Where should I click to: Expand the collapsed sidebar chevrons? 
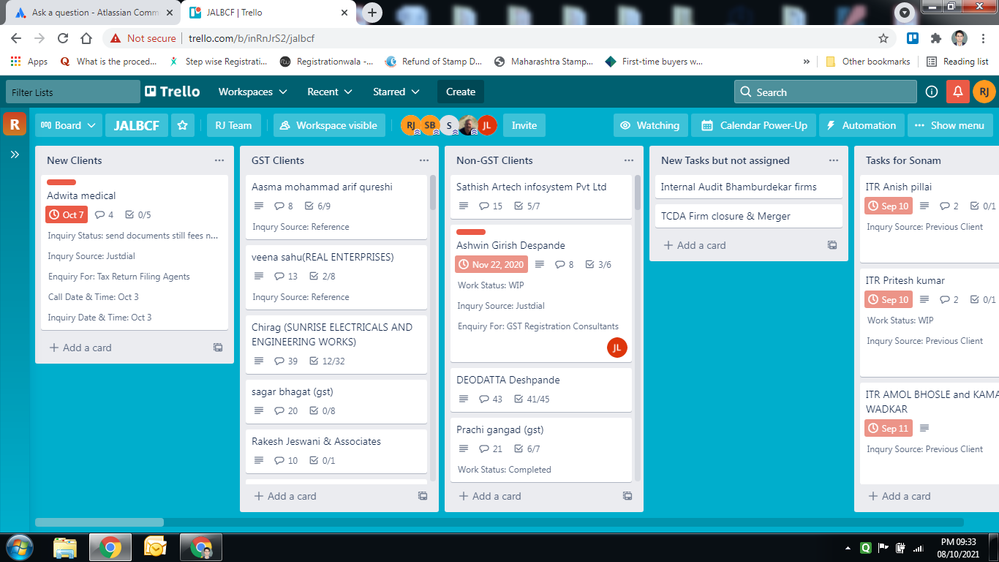(15, 154)
